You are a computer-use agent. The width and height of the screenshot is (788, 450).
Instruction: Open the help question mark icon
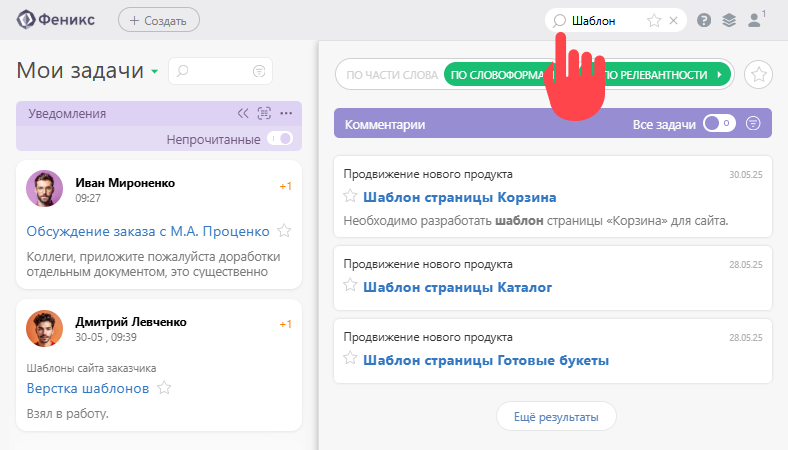704,21
